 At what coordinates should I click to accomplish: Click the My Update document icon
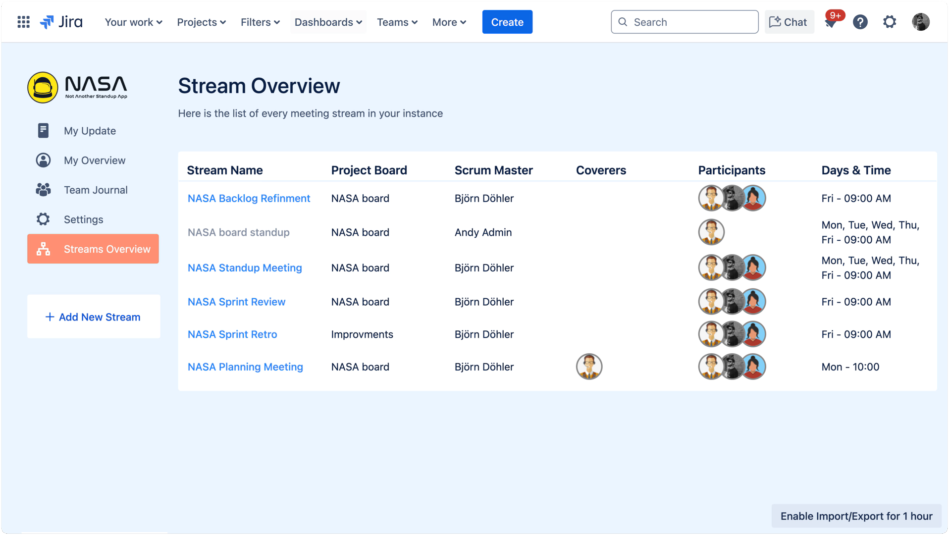43,130
